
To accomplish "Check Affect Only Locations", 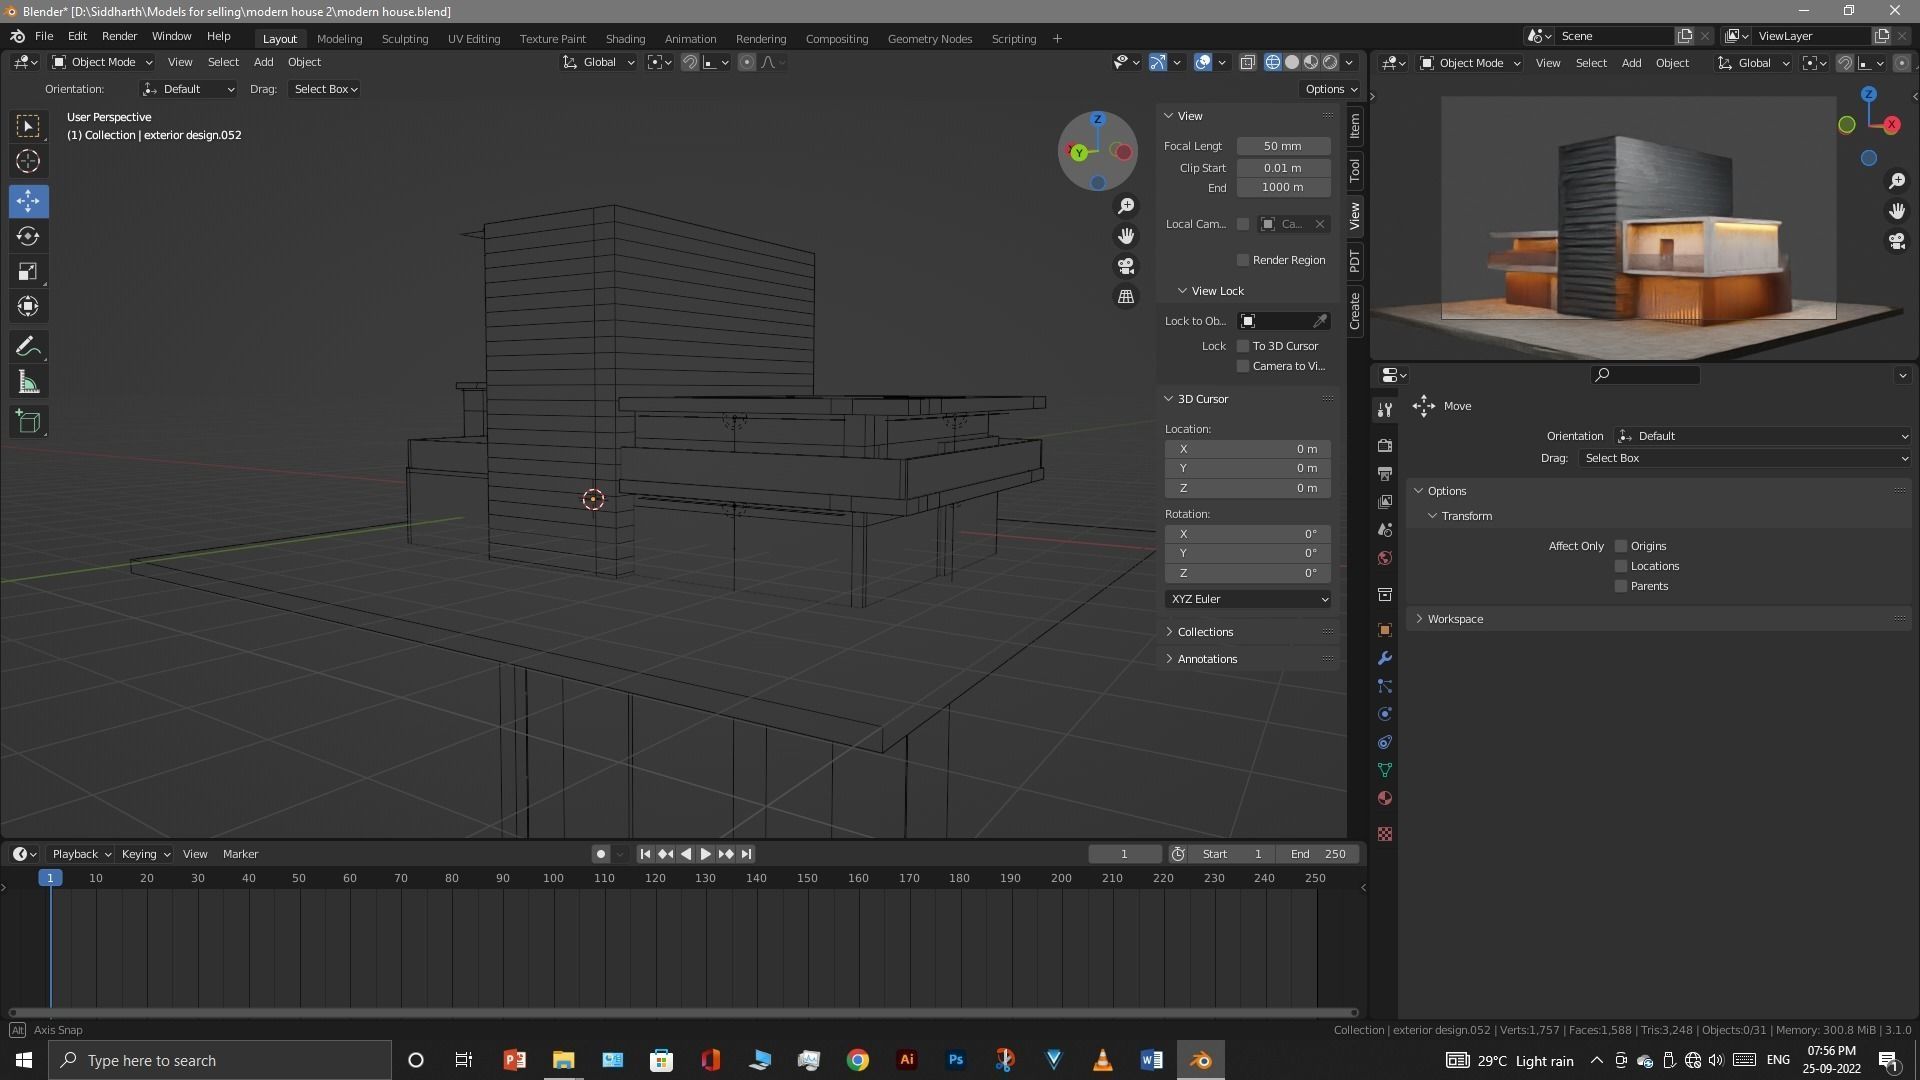I will coord(1621,566).
